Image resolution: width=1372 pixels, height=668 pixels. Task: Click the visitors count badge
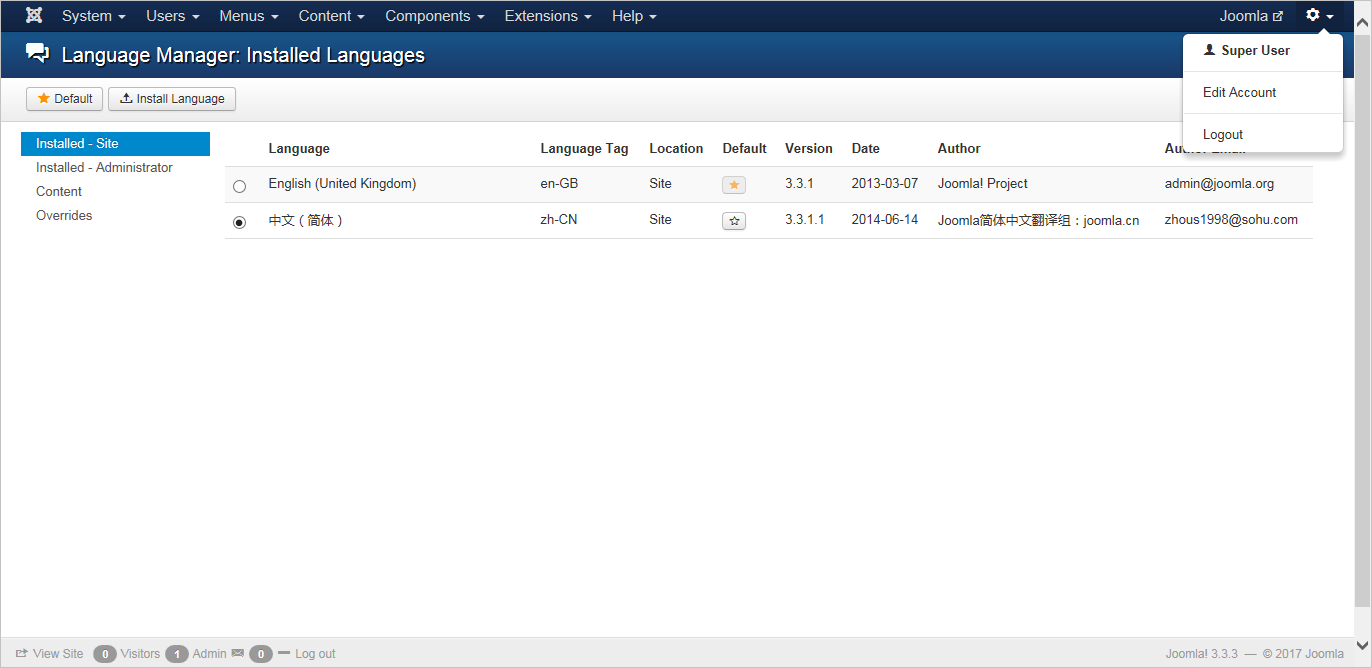pos(105,654)
